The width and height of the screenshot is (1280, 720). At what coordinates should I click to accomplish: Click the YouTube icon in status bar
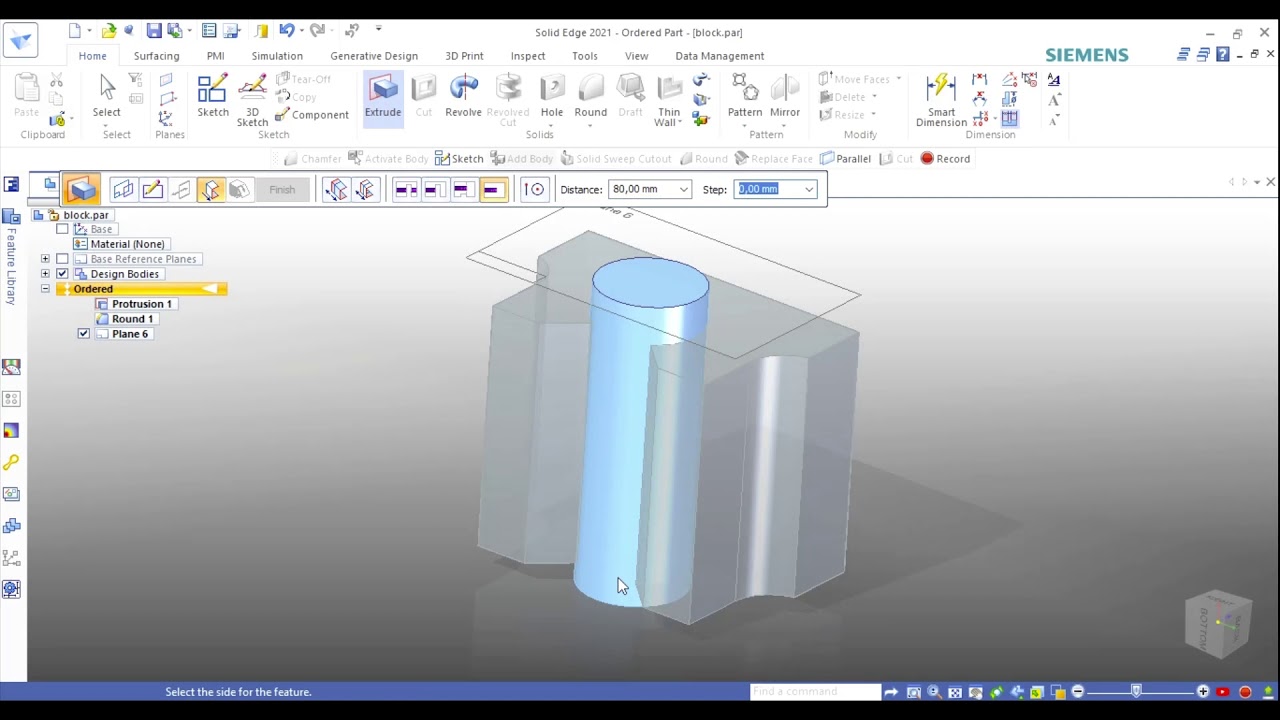click(x=1222, y=692)
